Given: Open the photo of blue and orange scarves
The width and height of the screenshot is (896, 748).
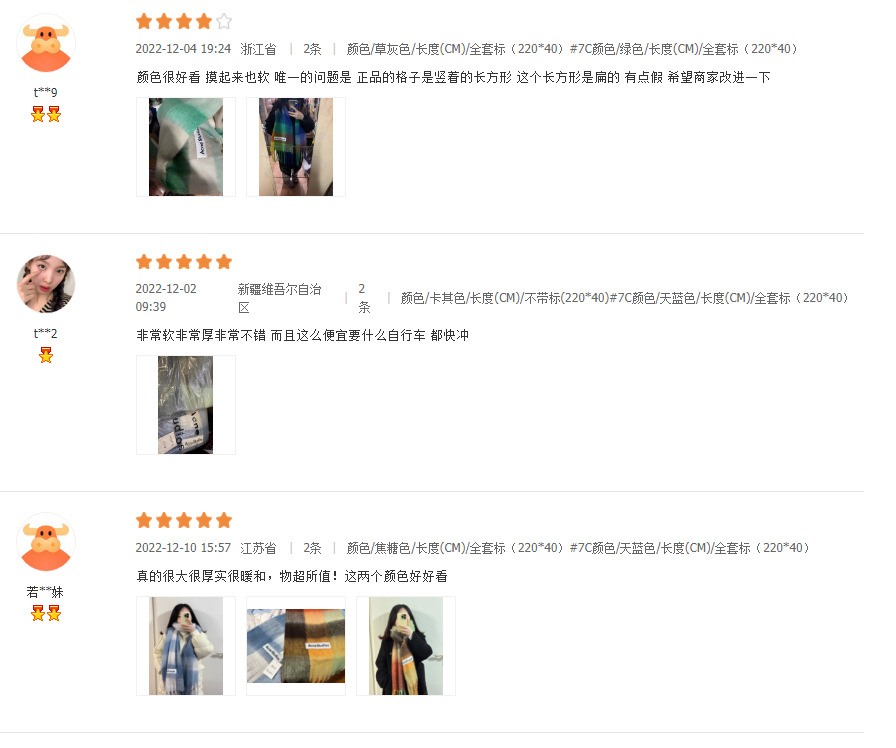Looking at the screenshot, I should 296,646.
